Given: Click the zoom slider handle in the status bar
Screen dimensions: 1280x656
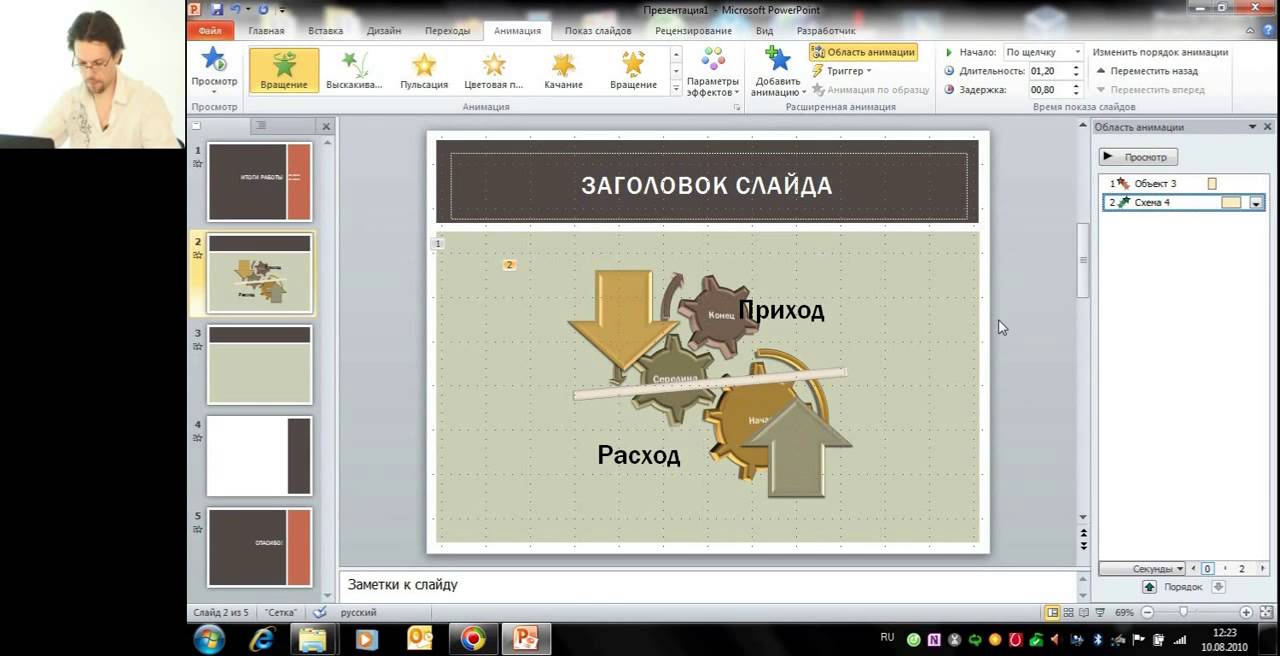Looking at the screenshot, I should coord(1184,612).
